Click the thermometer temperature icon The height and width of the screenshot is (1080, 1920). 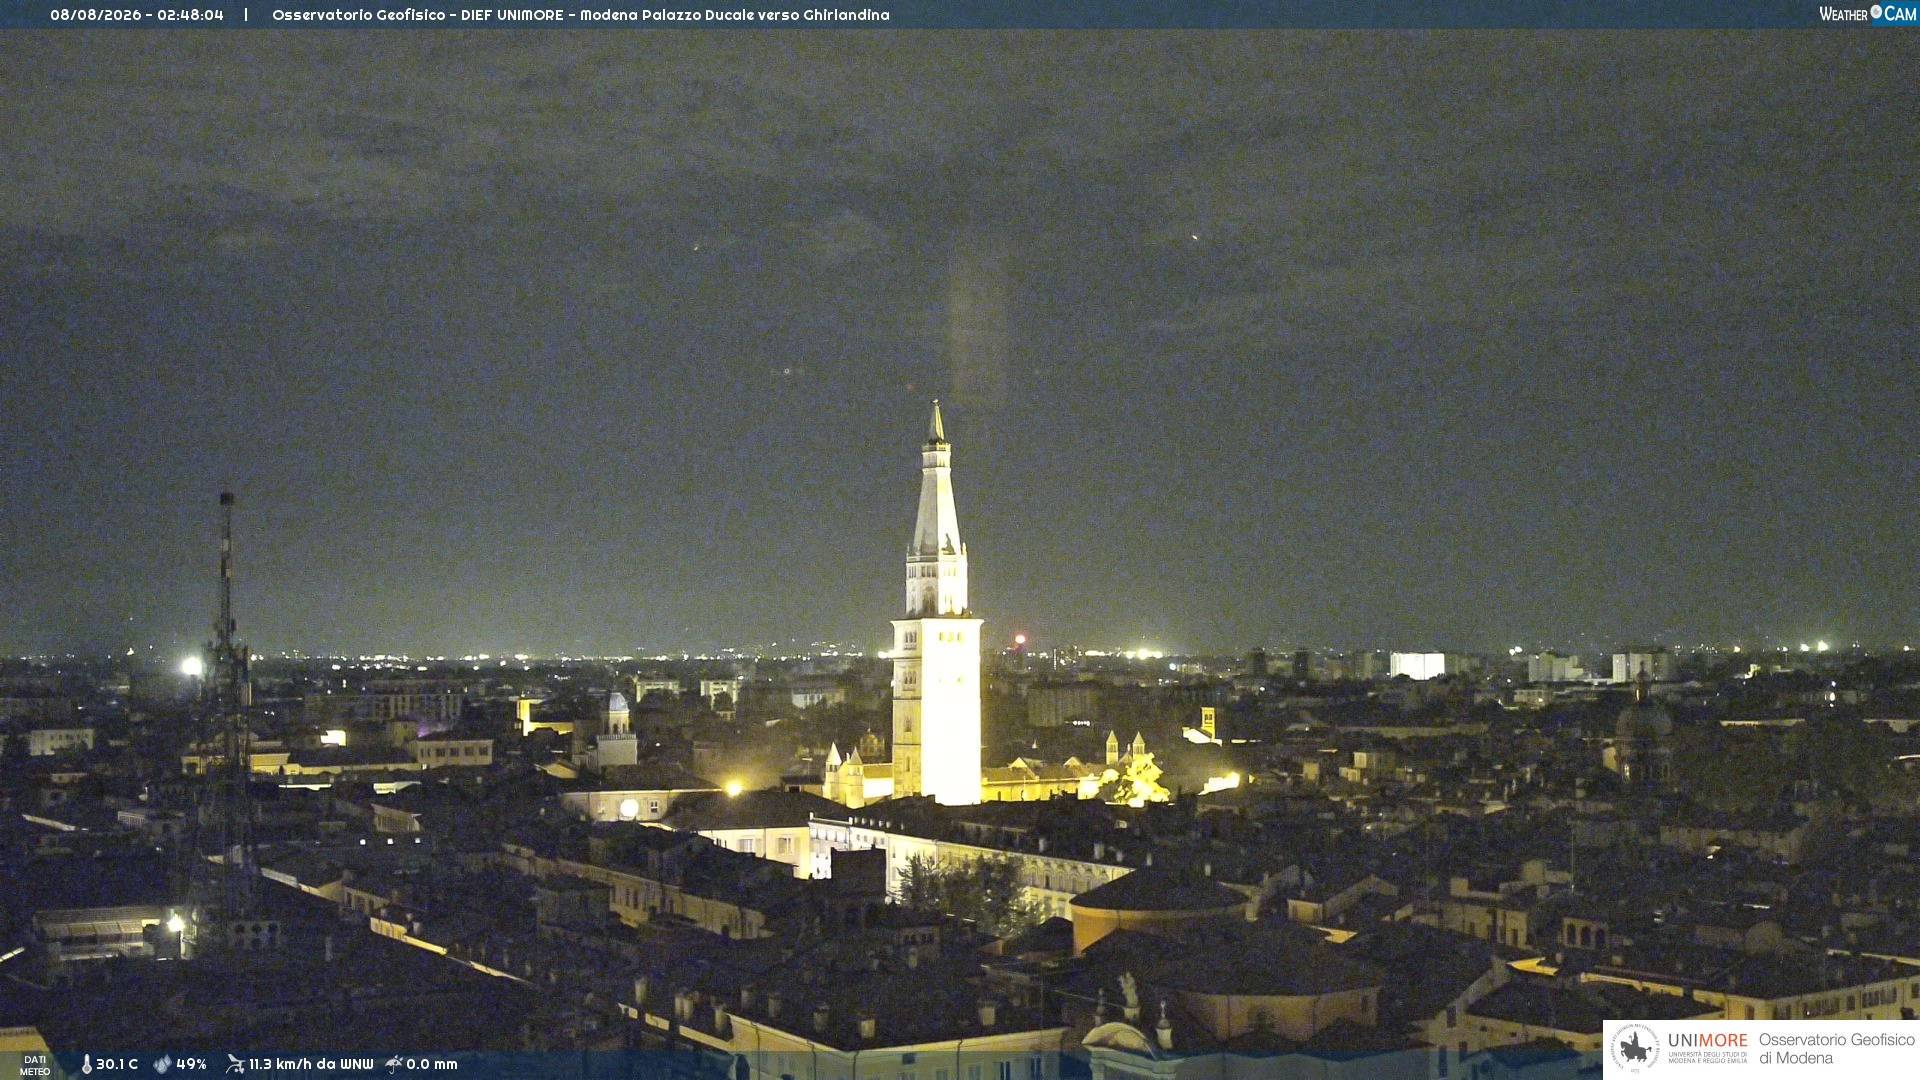click(86, 1065)
